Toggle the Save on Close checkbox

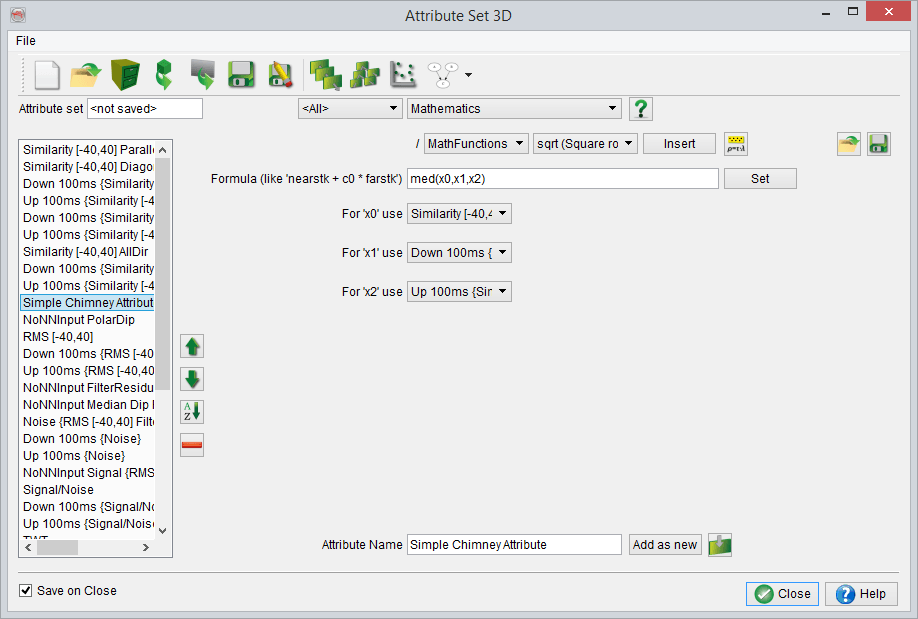(26, 591)
